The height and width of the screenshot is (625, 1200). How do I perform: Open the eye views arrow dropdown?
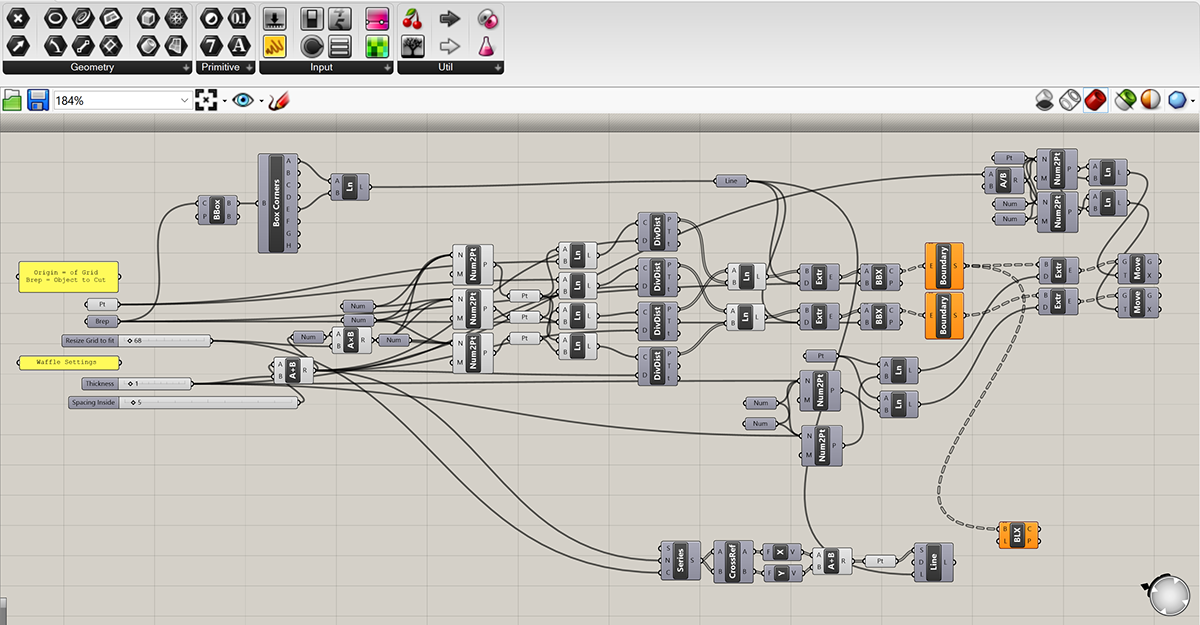[262, 101]
